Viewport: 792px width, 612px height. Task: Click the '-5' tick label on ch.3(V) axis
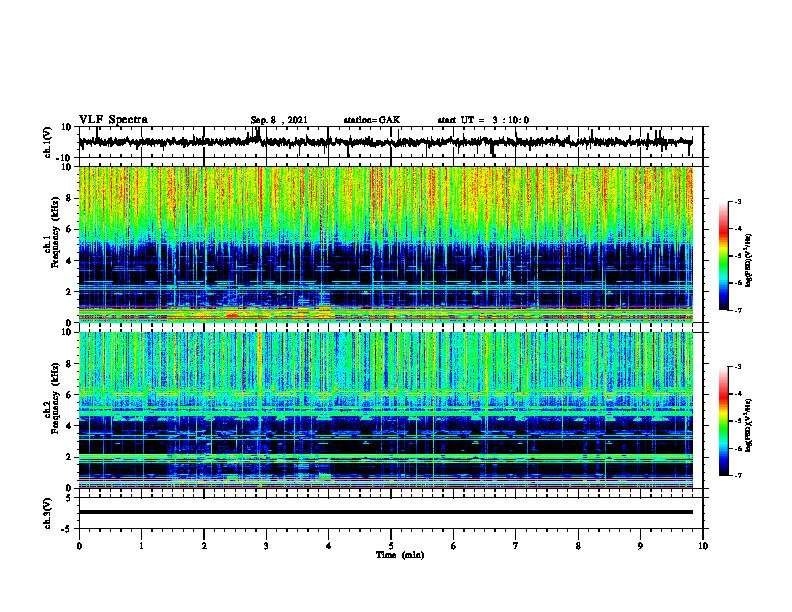click(66, 529)
